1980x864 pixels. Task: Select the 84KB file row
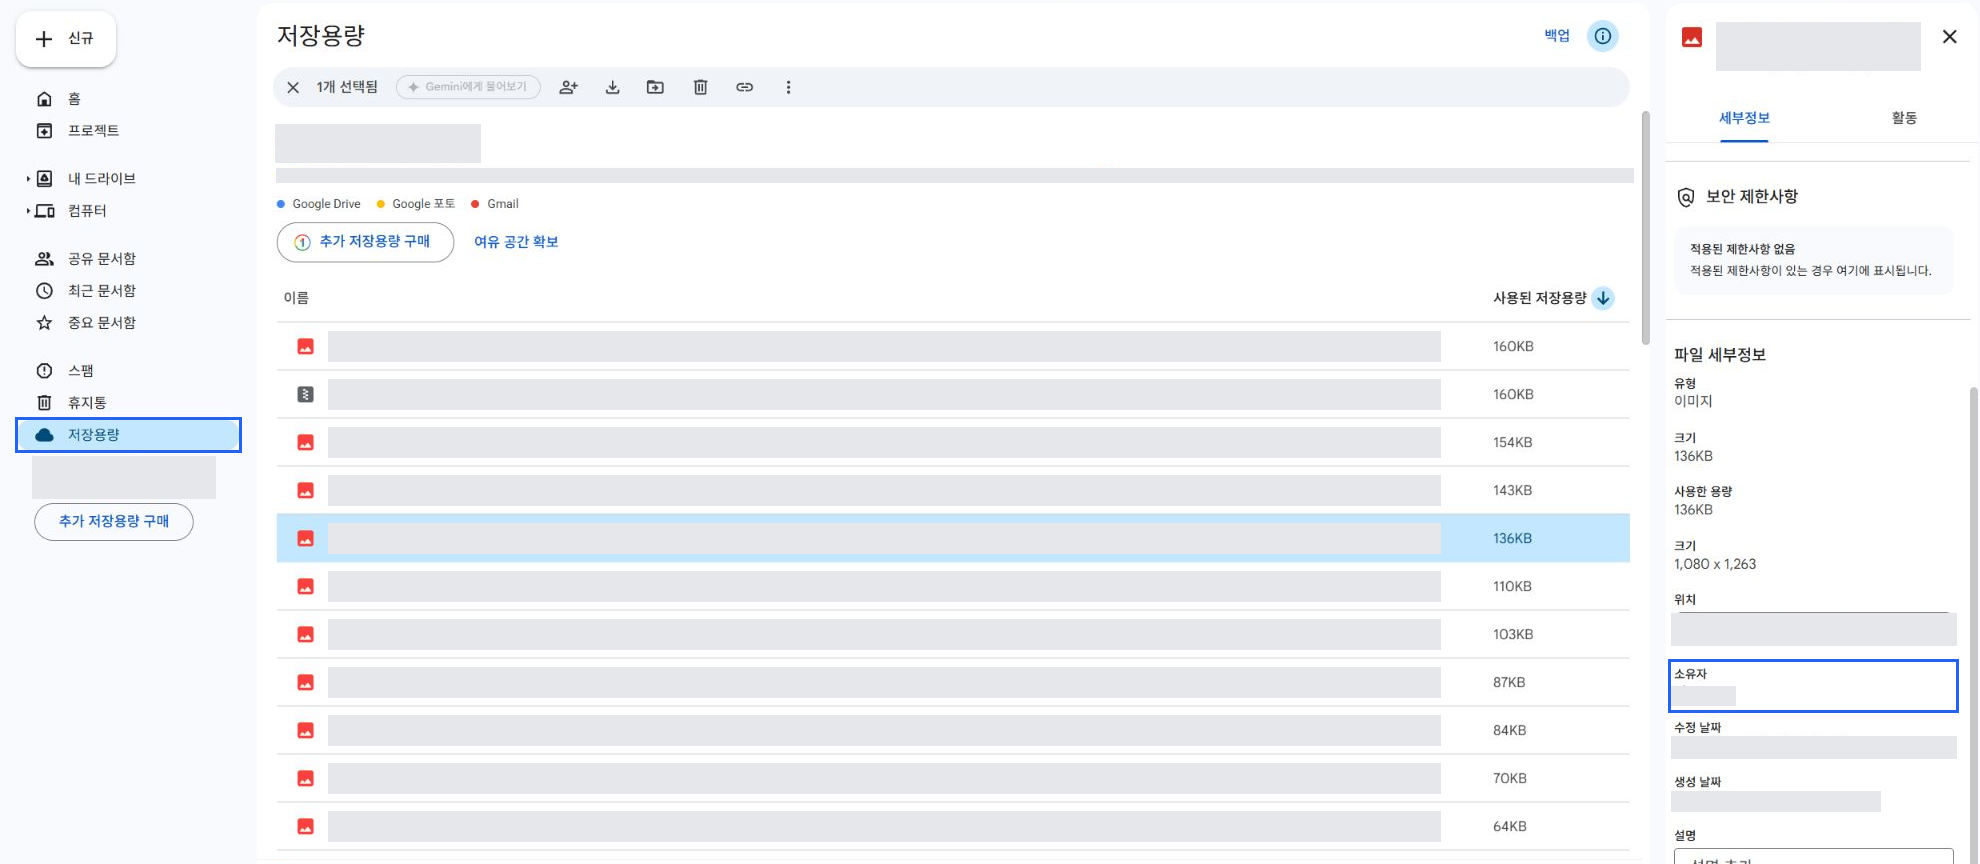[953, 730]
